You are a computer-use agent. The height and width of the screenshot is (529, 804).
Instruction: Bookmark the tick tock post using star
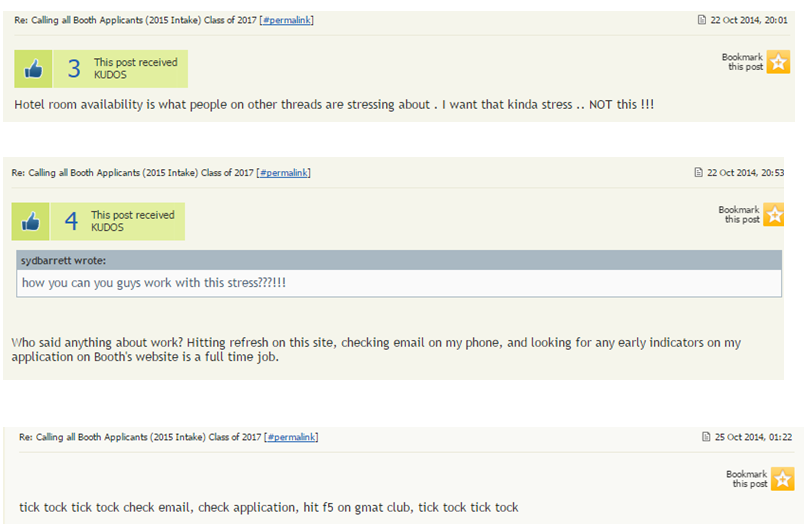[783, 479]
